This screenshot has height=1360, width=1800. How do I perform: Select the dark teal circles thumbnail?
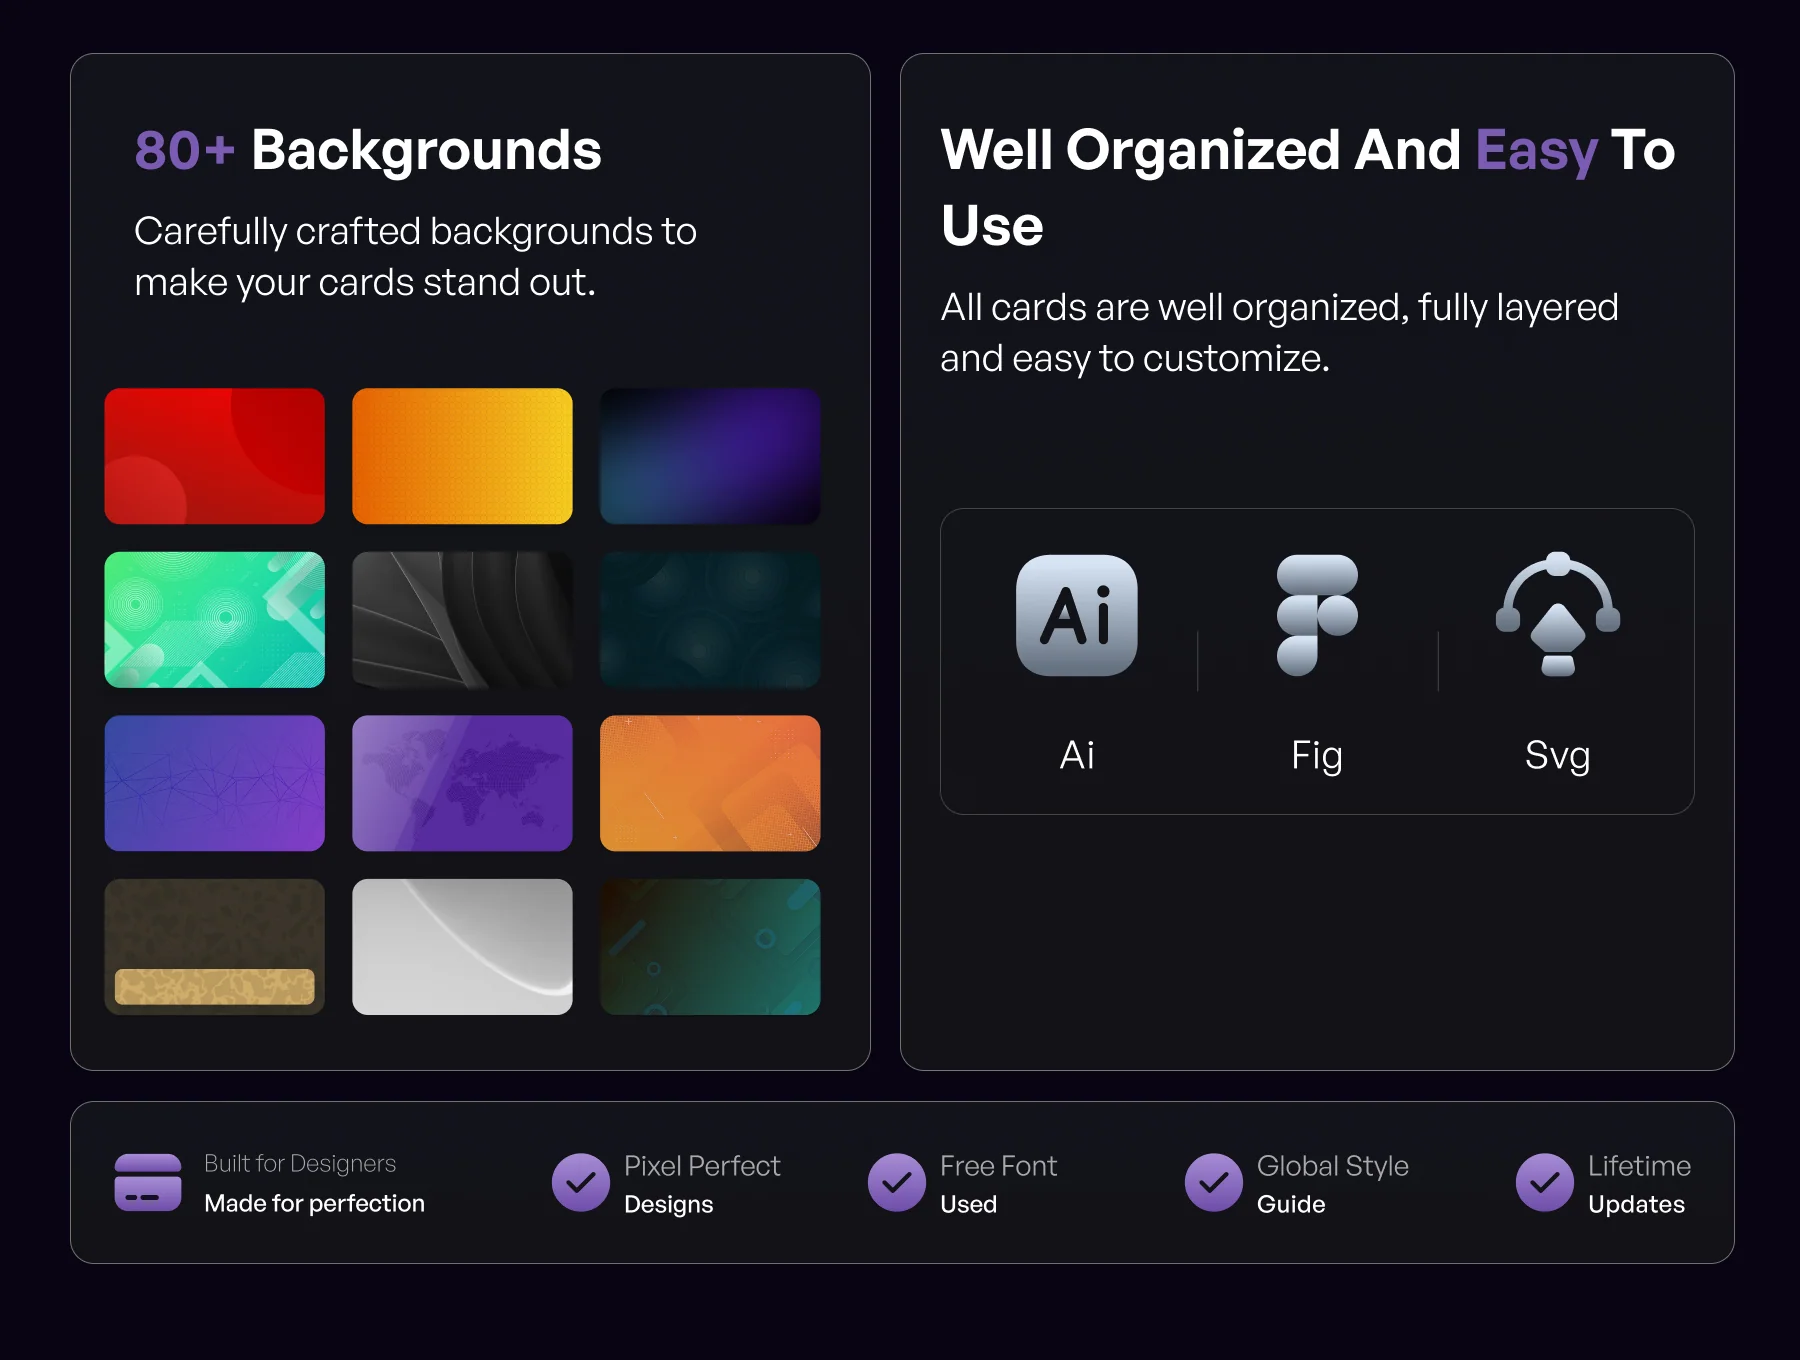pos(710,620)
